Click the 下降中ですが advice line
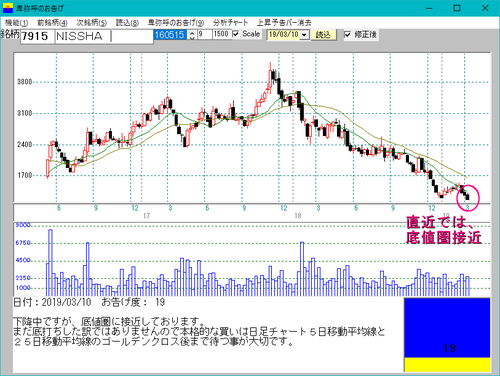The height and width of the screenshot is (376, 500). pos(109,322)
